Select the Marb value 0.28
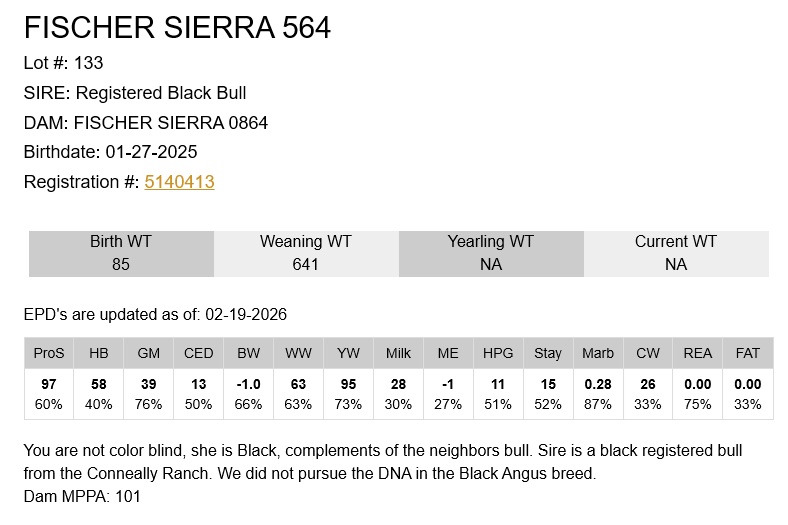The height and width of the screenshot is (525, 788). click(598, 385)
